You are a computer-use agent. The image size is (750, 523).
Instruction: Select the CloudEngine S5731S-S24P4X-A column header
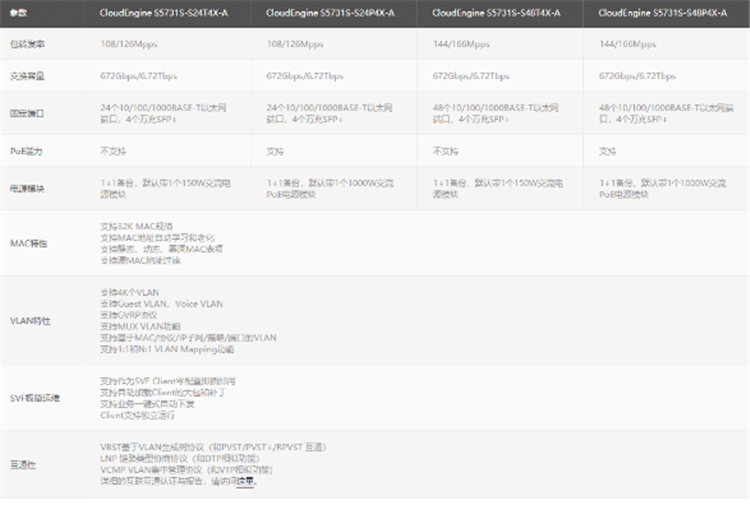coord(330,13)
